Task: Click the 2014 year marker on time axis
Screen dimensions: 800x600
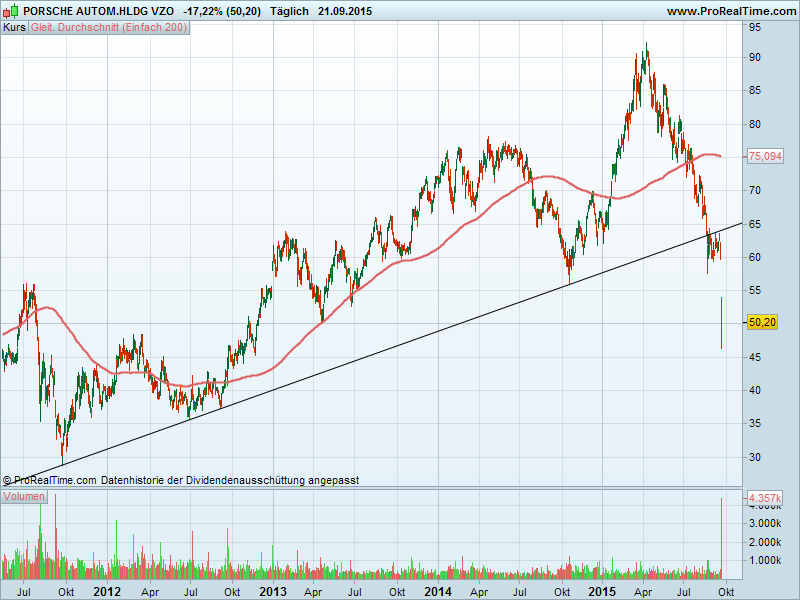Action: [x=437, y=592]
